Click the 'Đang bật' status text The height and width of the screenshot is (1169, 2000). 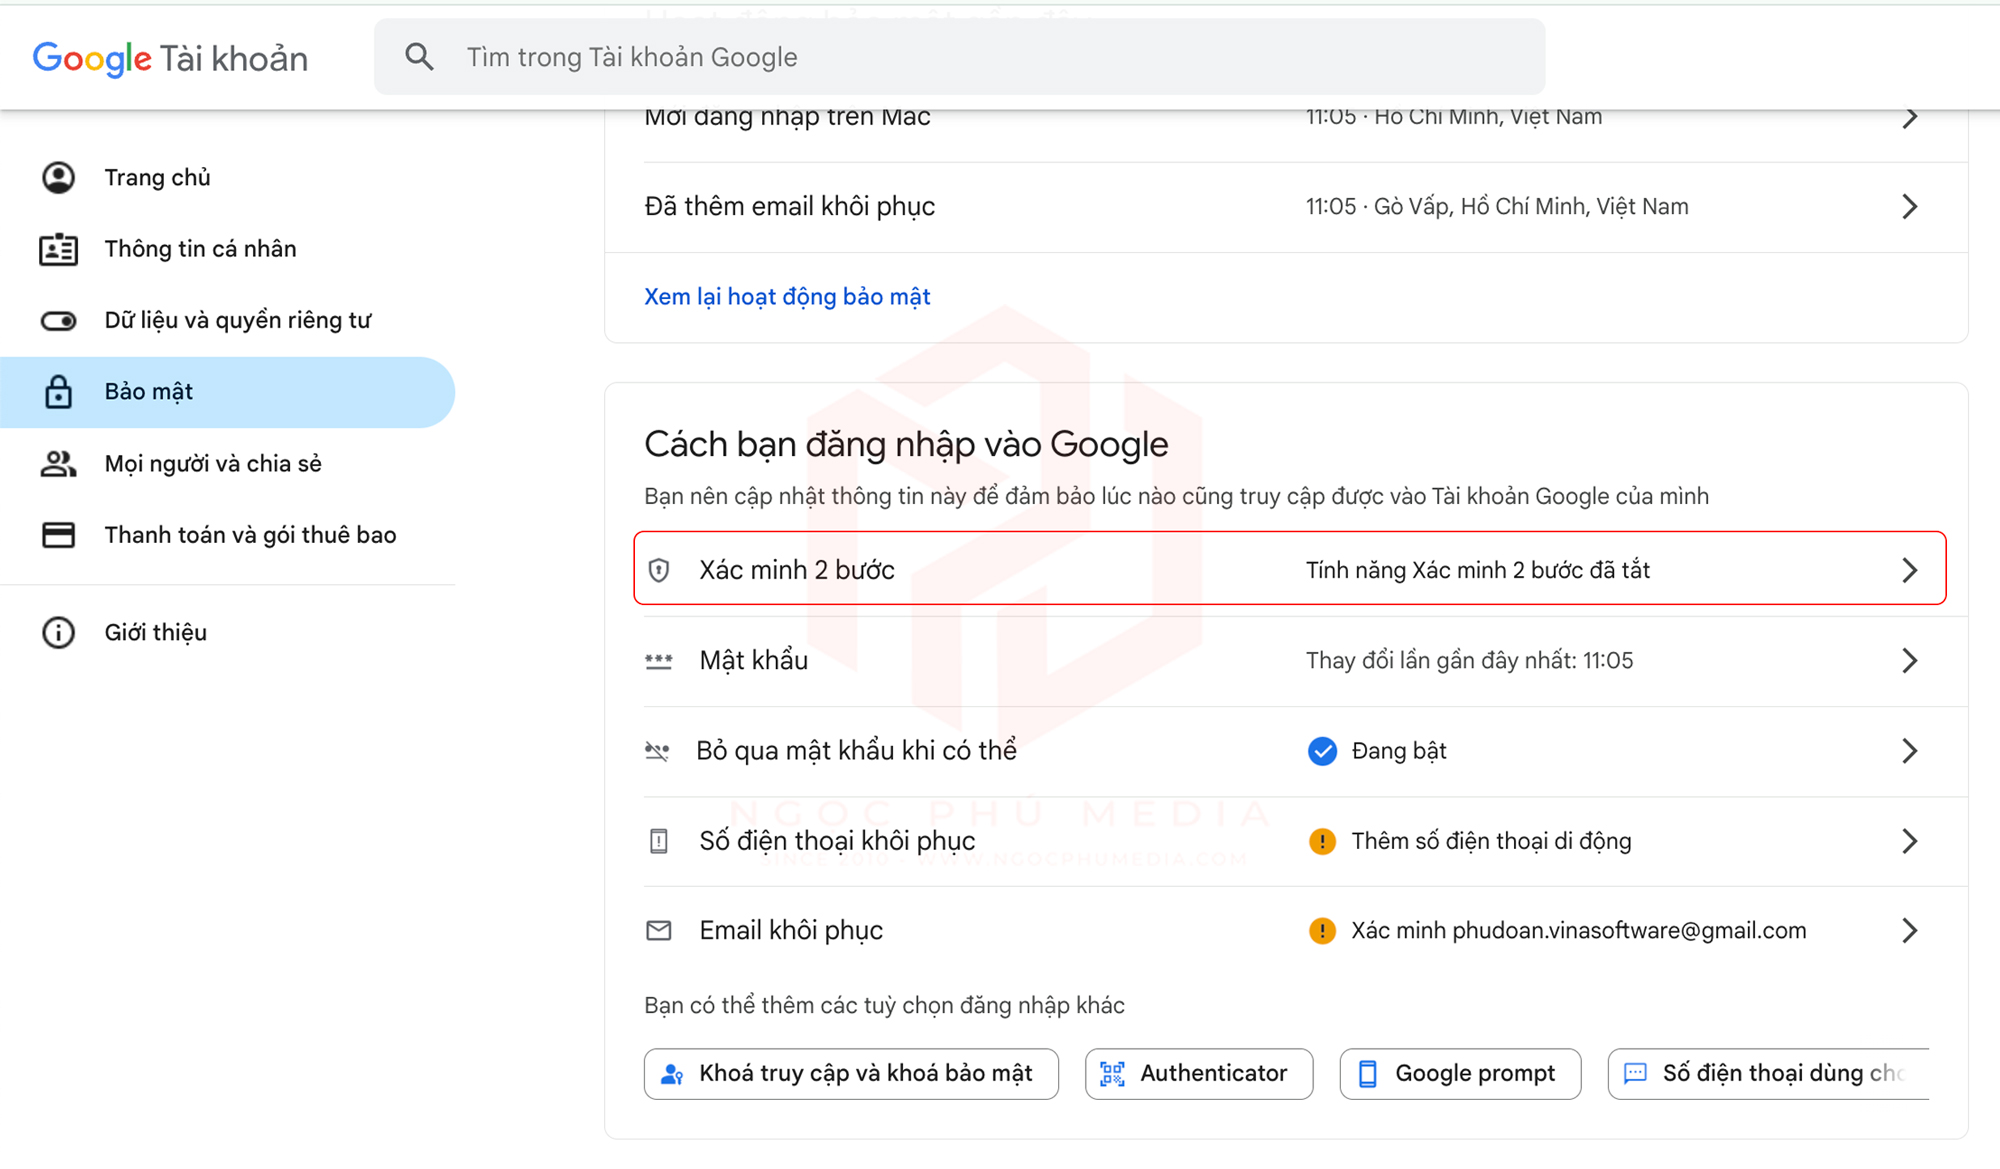pyautogui.click(x=1399, y=751)
